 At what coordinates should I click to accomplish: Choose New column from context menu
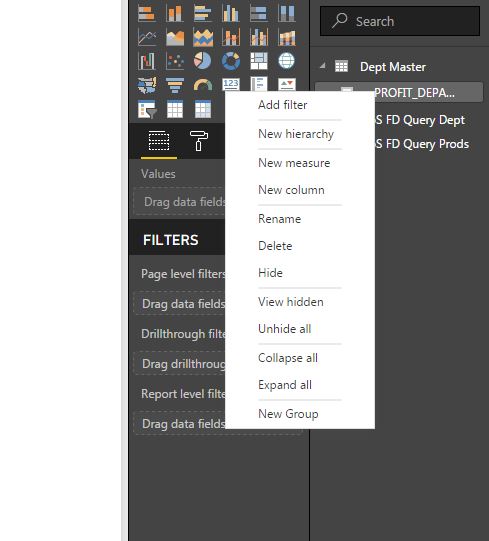click(x=291, y=190)
